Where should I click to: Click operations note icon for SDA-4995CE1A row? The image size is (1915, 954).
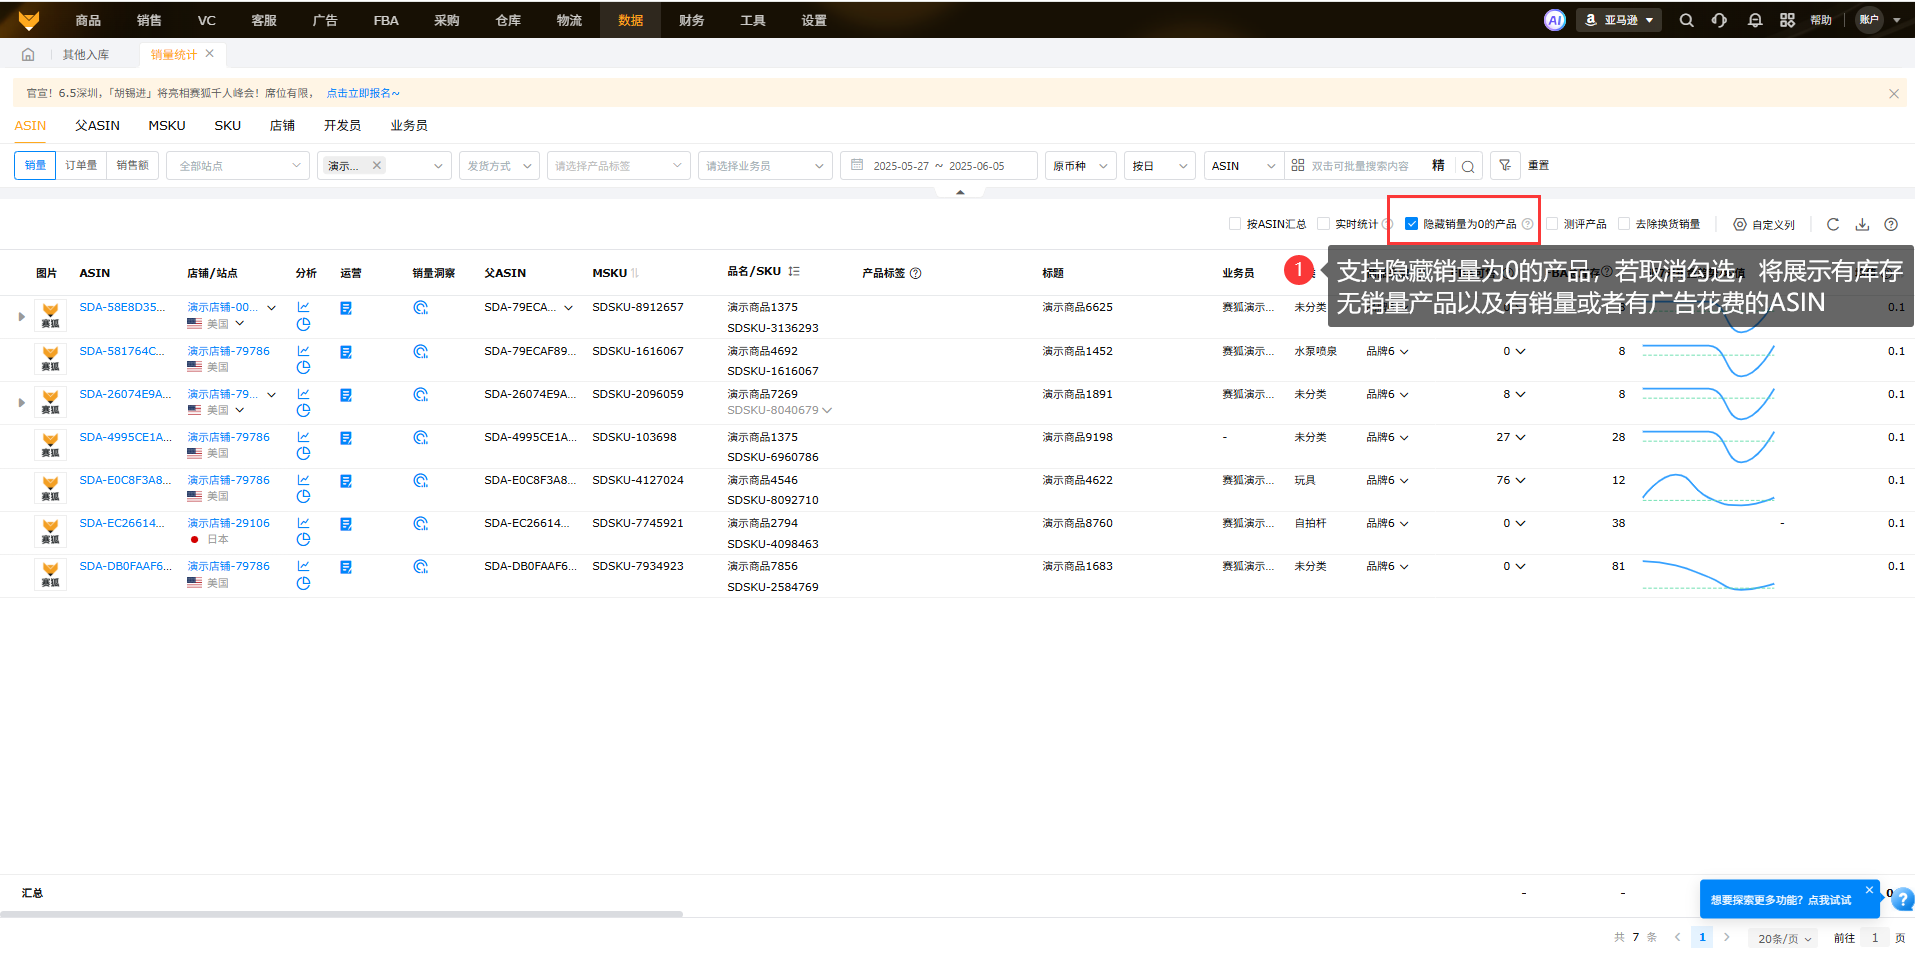pyautogui.click(x=346, y=438)
